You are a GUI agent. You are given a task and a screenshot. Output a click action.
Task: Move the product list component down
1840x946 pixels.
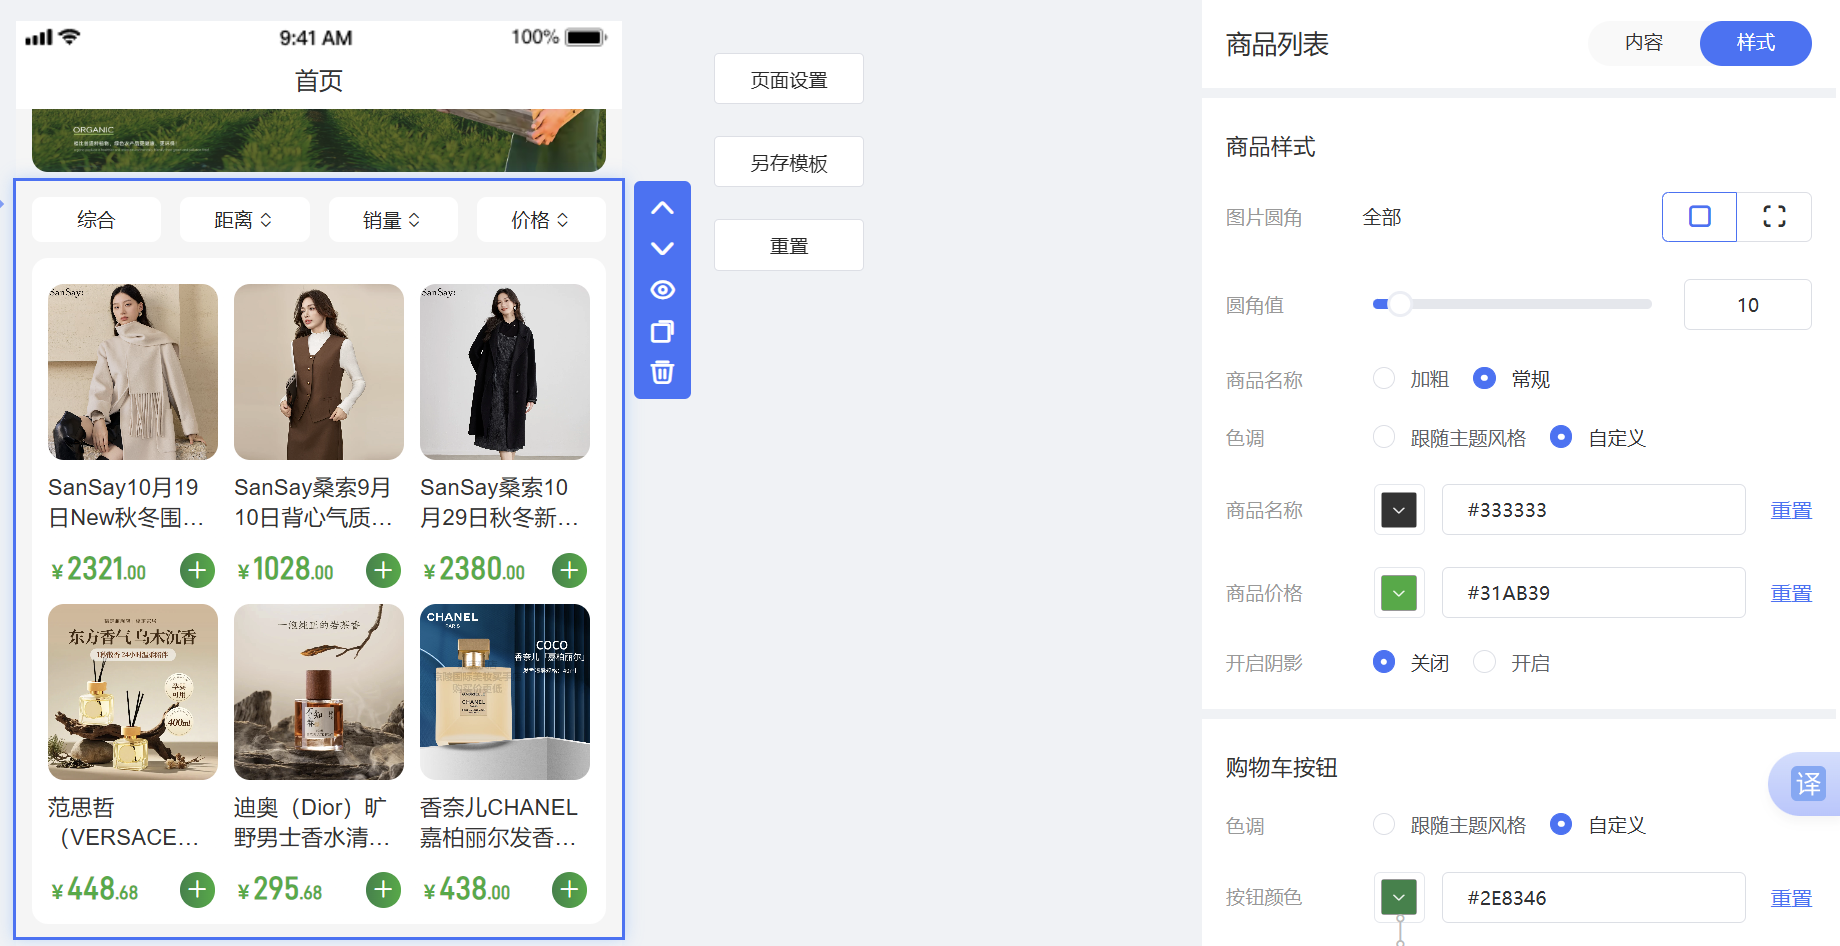tap(662, 248)
